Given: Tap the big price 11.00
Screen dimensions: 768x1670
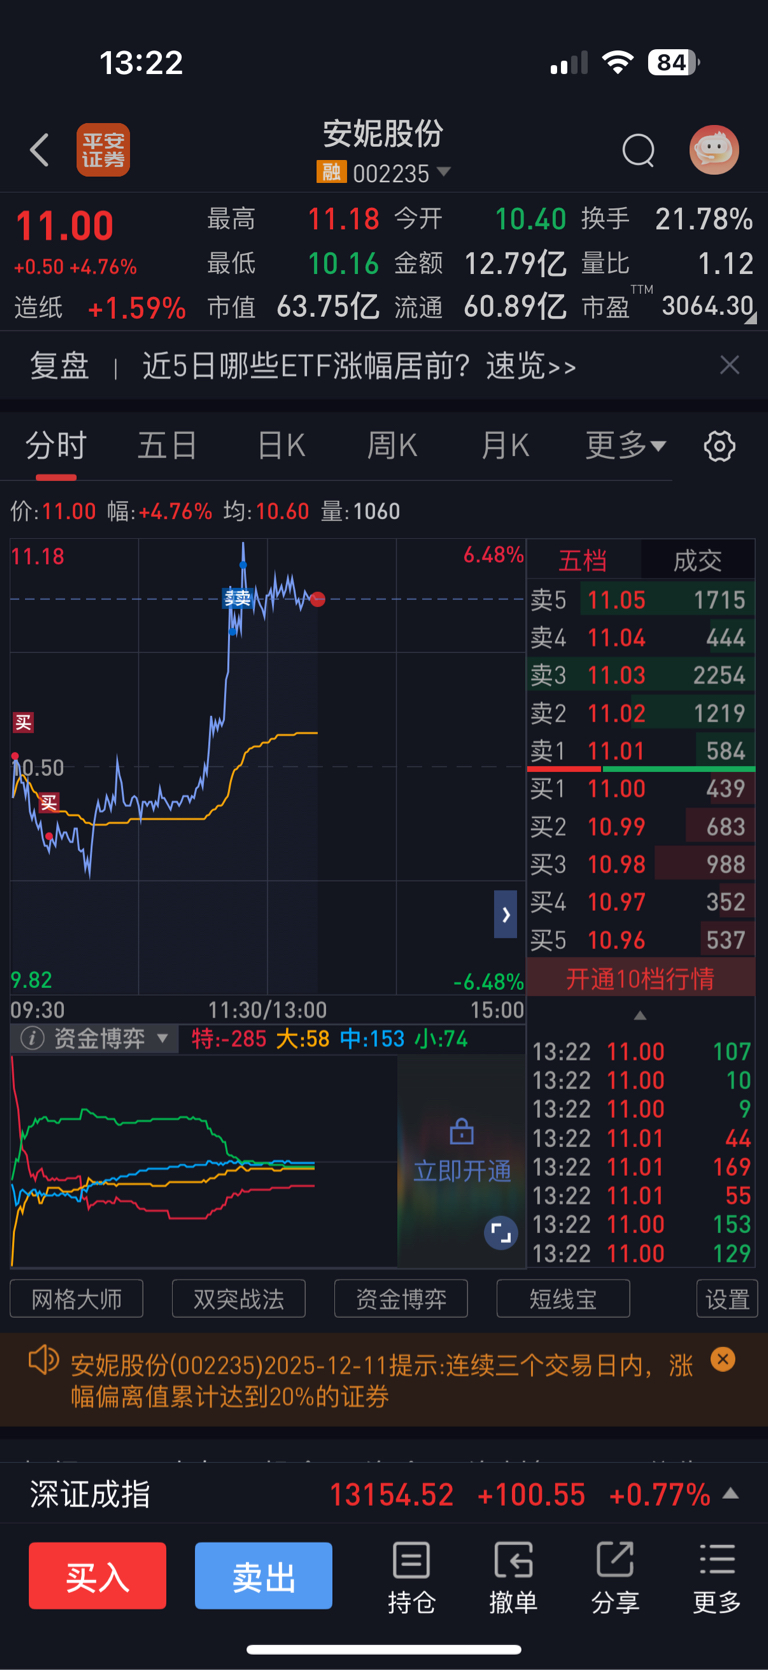Looking at the screenshot, I should click(65, 226).
